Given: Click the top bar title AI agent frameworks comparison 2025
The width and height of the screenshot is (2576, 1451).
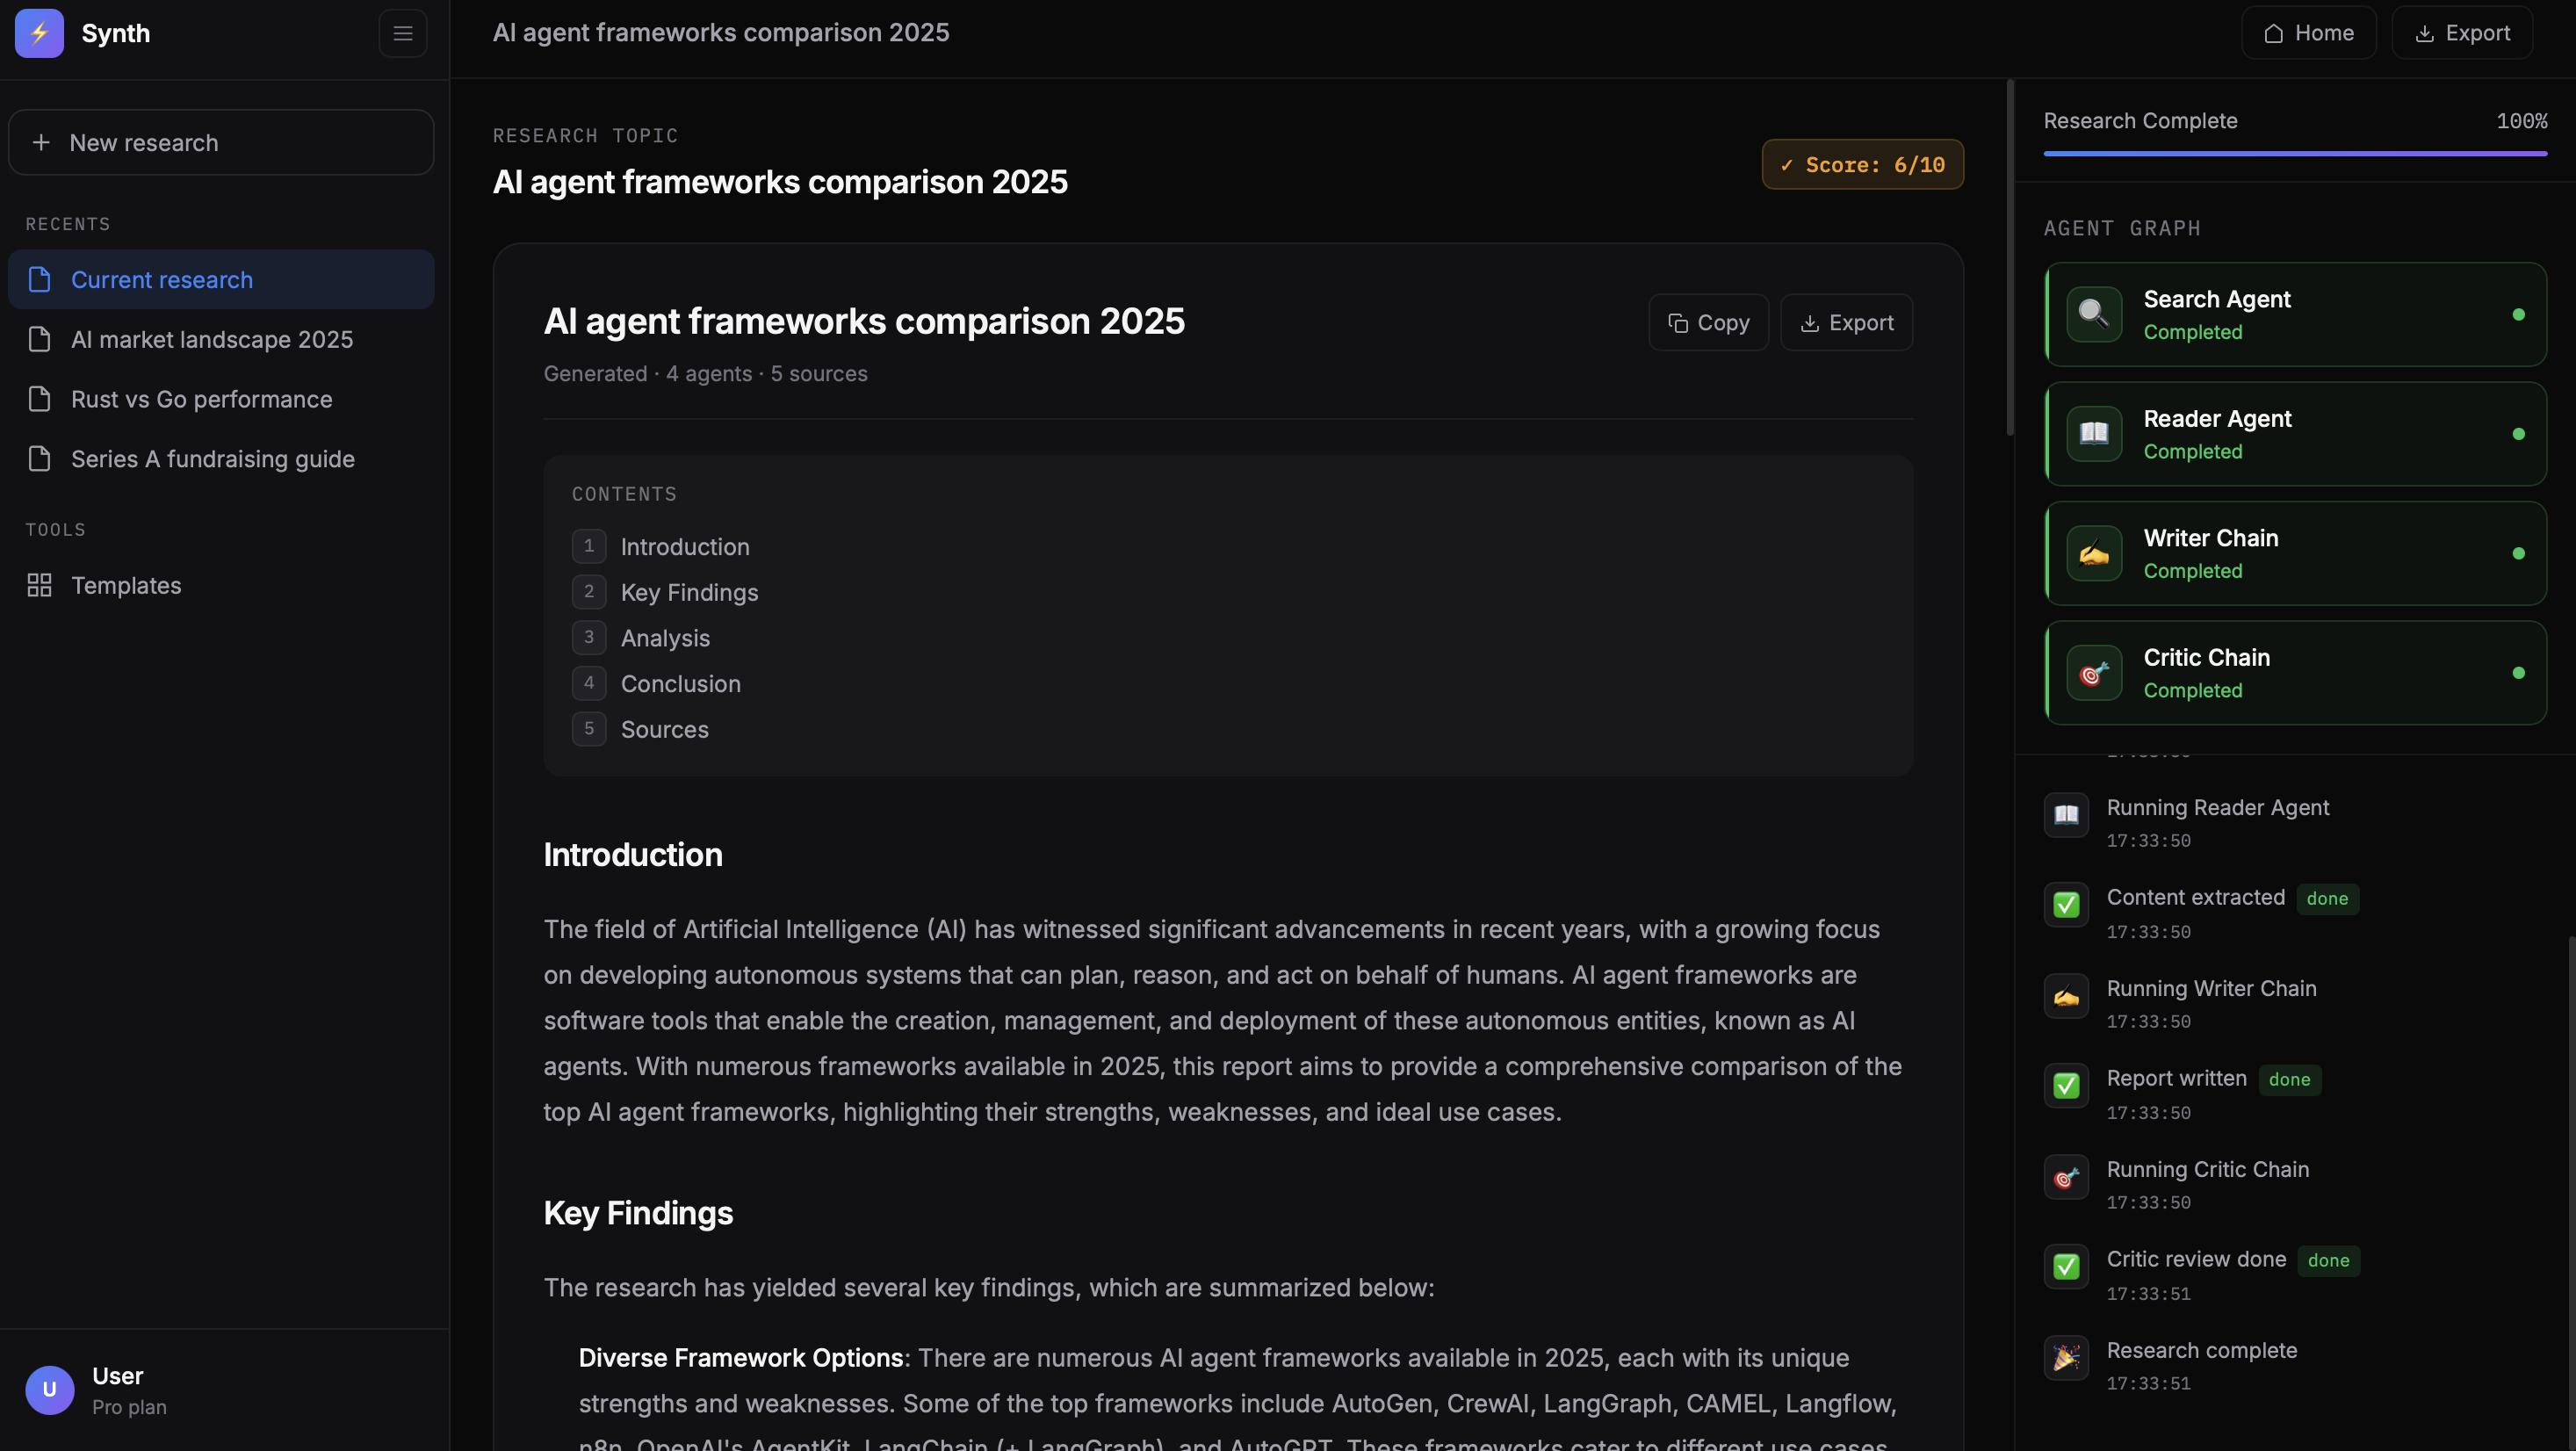Looking at the screenshot, I should coord(721,33).
